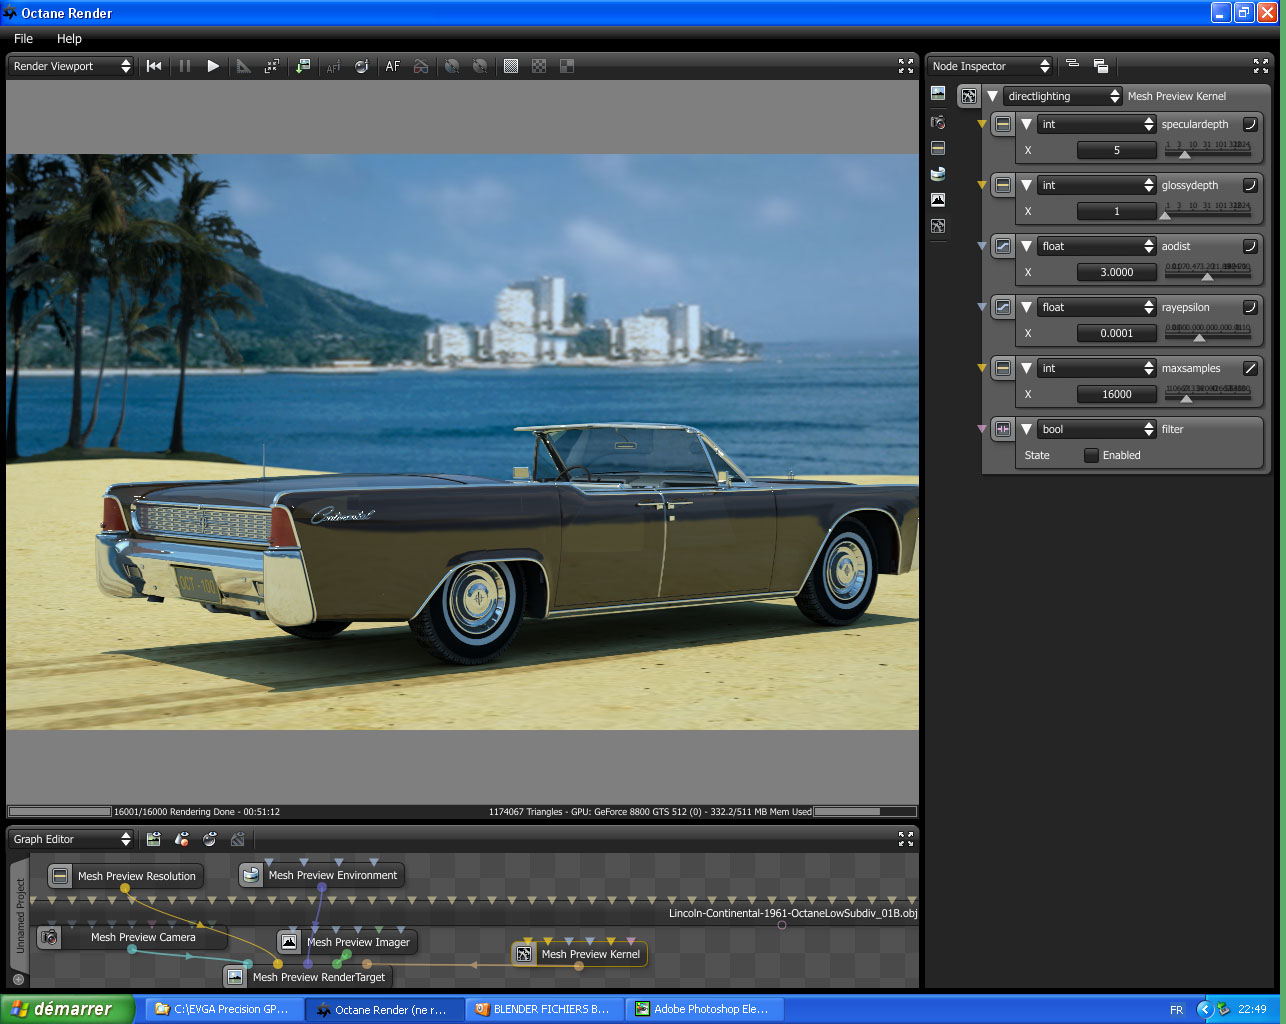Click the speculardepth slider handle
This screenshot has width=1286, height=1024.
tap(1184, 155)
